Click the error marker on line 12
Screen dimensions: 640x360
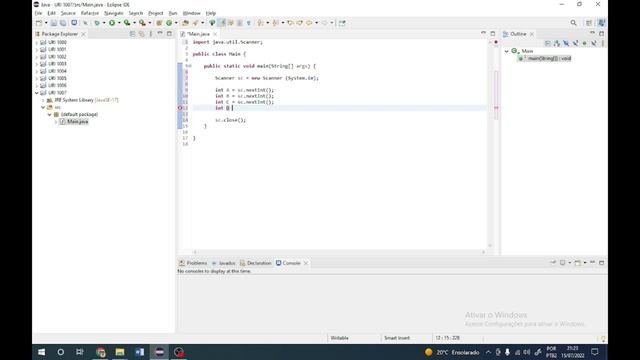[x=180, y=108]
